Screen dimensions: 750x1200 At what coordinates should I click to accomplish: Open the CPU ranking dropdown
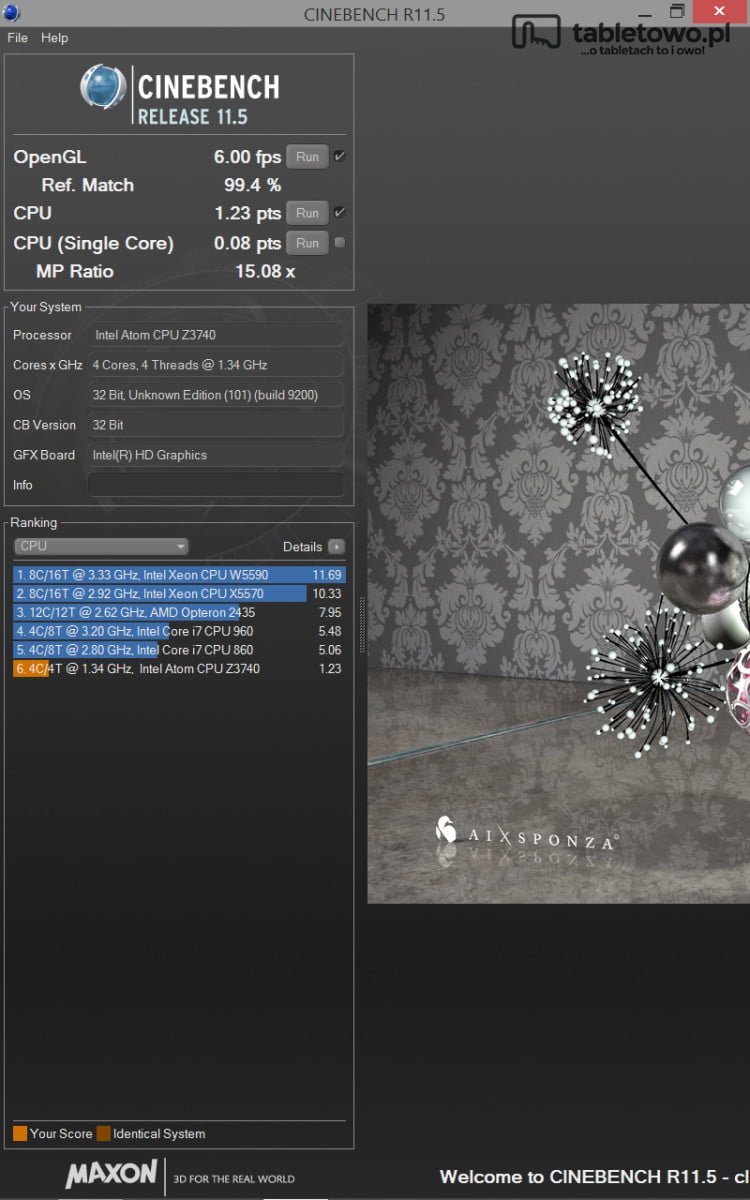pyautogui.click(x=101, y=546)
